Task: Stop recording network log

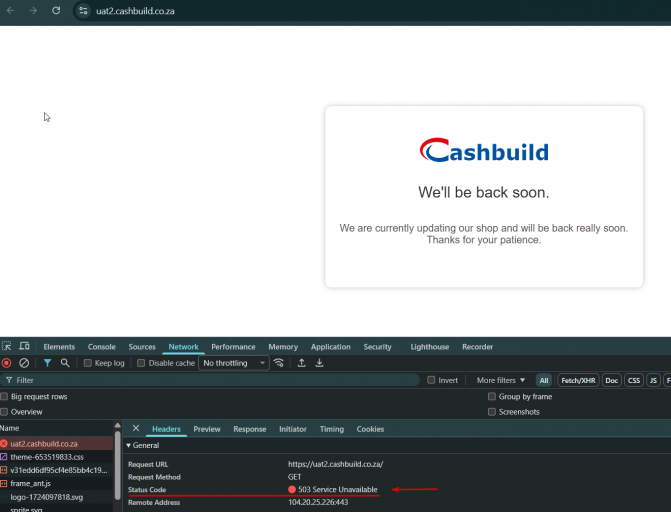Action: [x=6, y=363]
